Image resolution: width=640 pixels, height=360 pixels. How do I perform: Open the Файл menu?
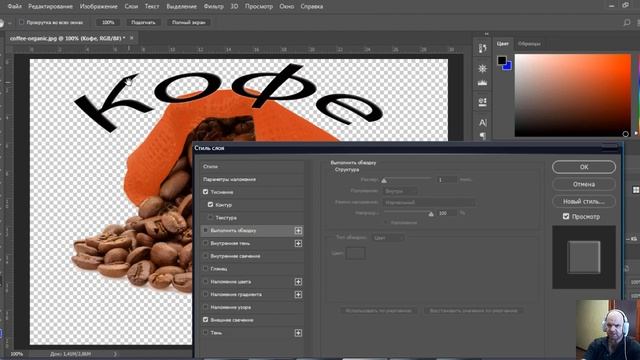[15, 7]
